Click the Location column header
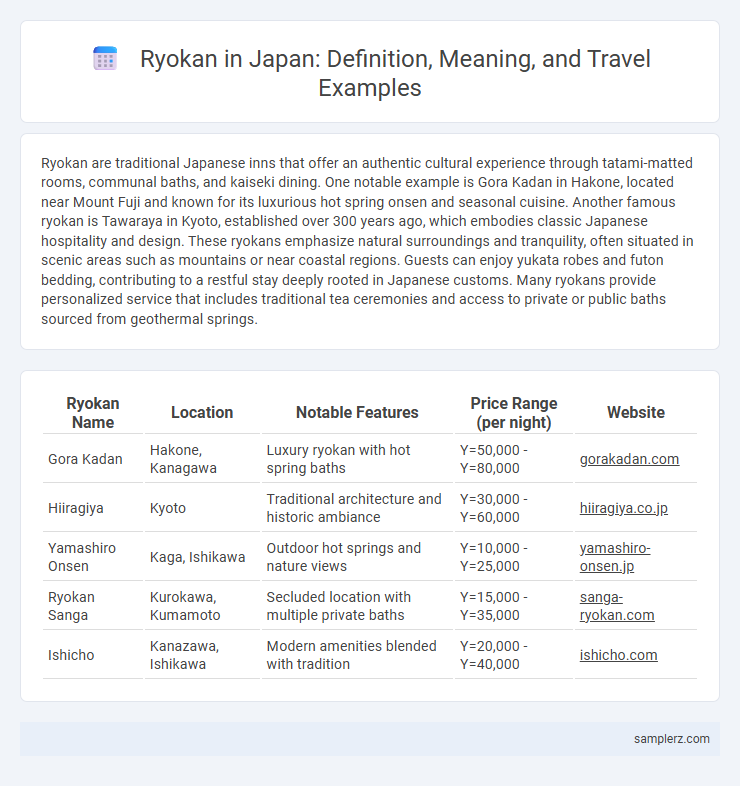 tap(202, 413)
